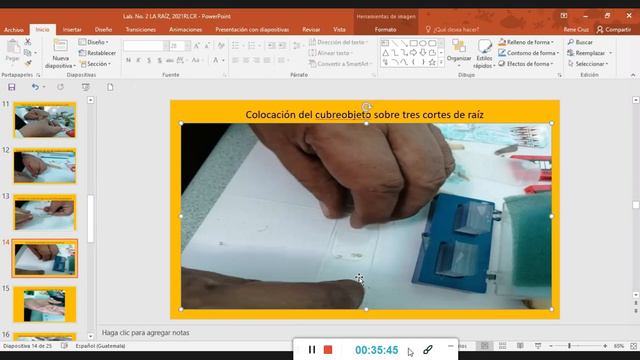
Task: Click the Compartir button
Action: [x=613, y=29]
